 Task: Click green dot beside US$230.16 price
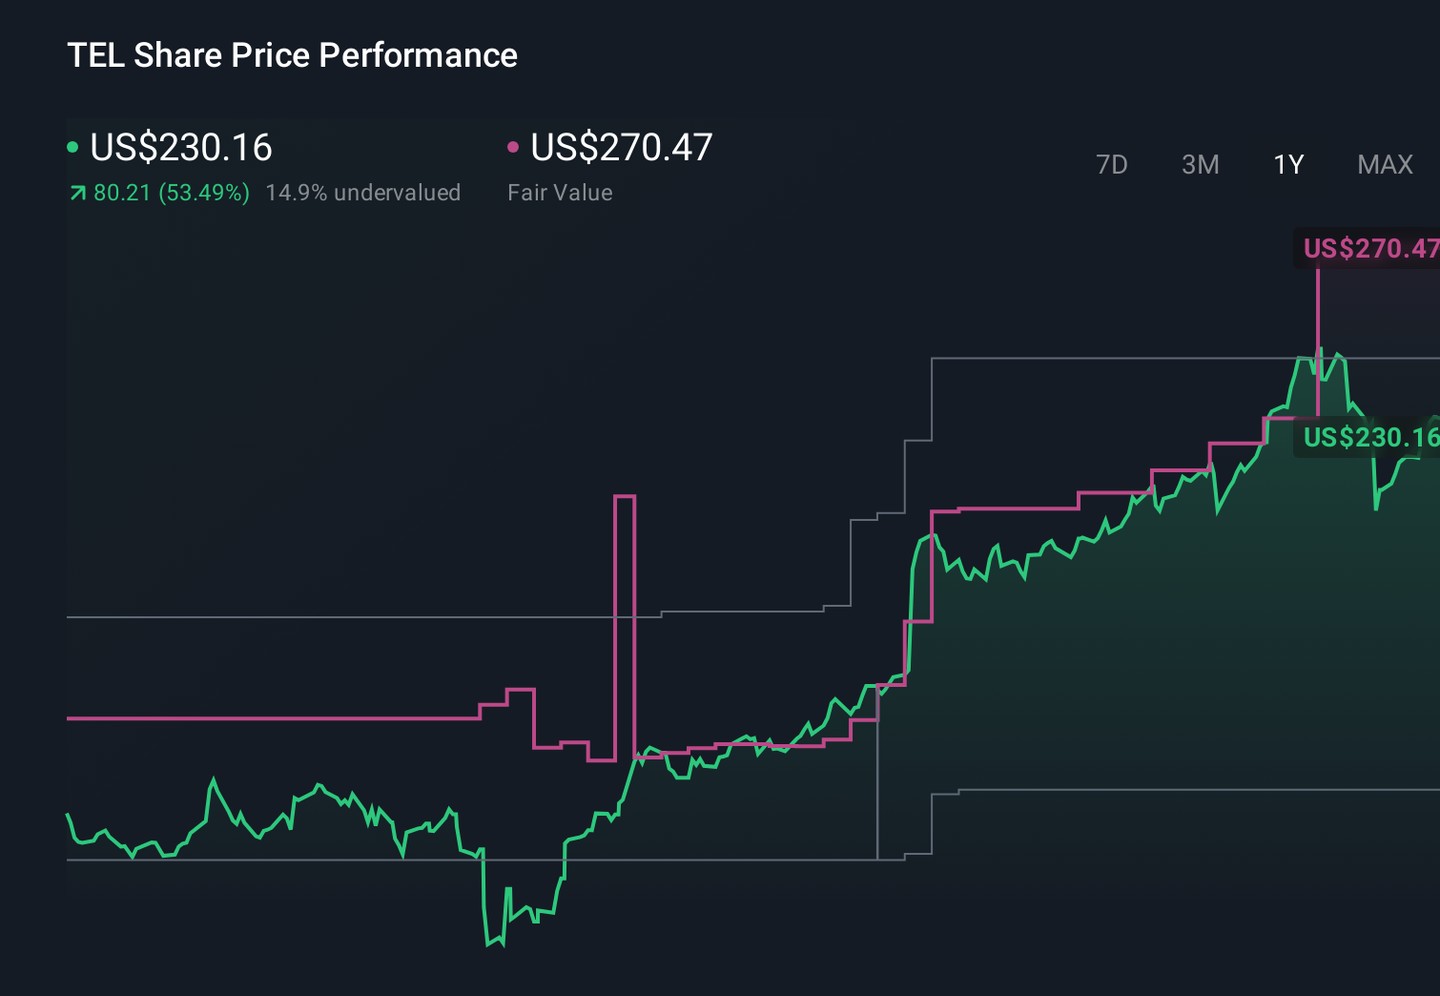[x=72, y=147]
